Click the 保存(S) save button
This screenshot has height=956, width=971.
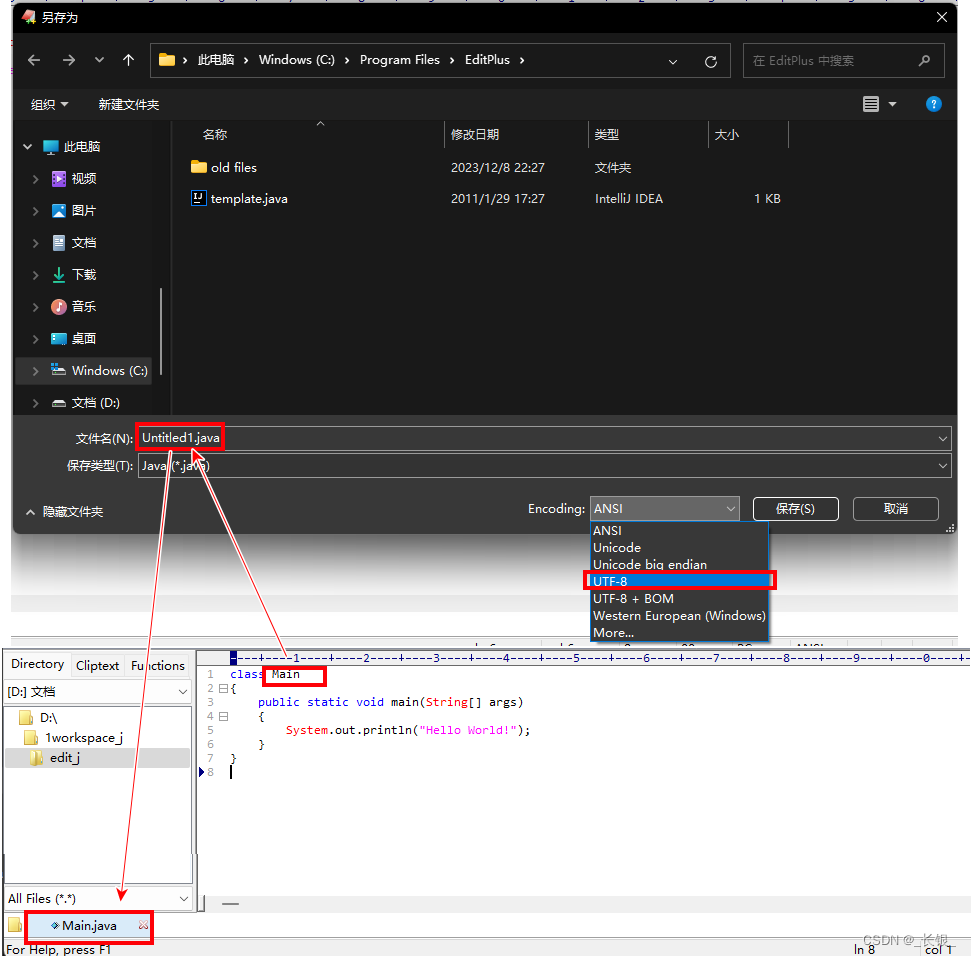(x=795, y=508)
